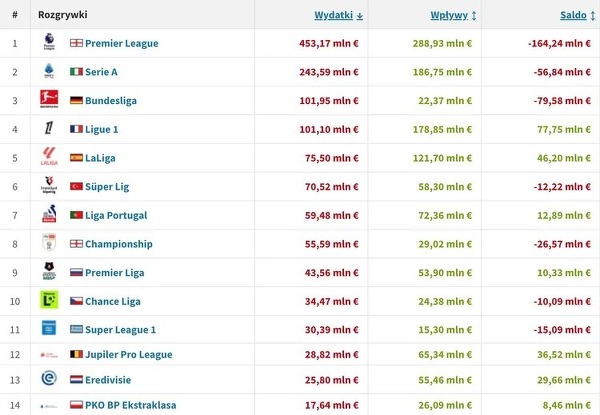Click the Belgian flag beside Jupiler Pro League
Viewport: 600px width, 415px height.
pos(76,355)
